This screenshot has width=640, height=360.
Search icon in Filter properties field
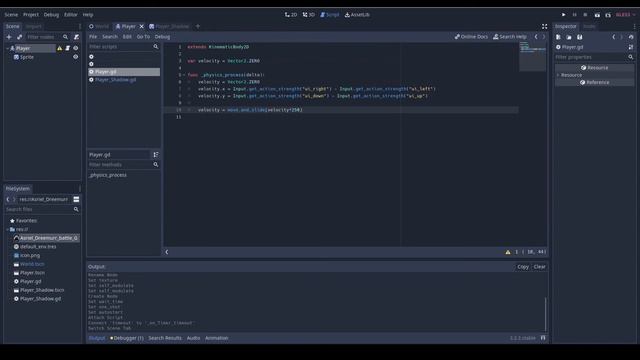coord(631,57)
